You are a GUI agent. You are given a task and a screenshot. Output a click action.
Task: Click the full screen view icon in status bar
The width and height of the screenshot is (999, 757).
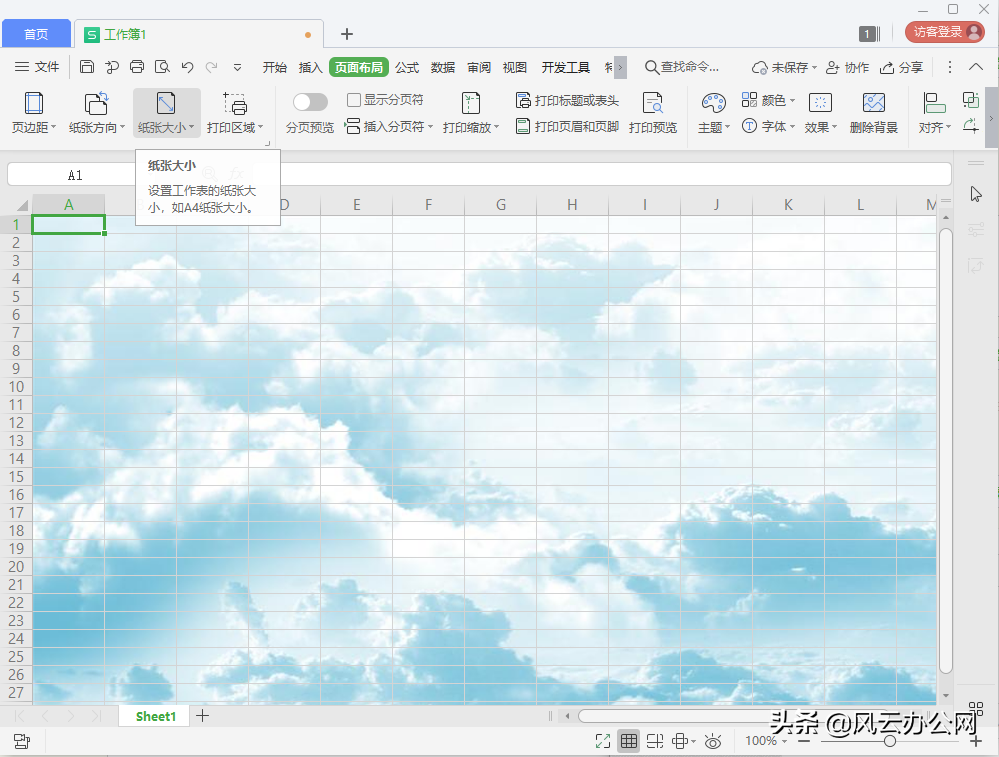pos(602,740)
